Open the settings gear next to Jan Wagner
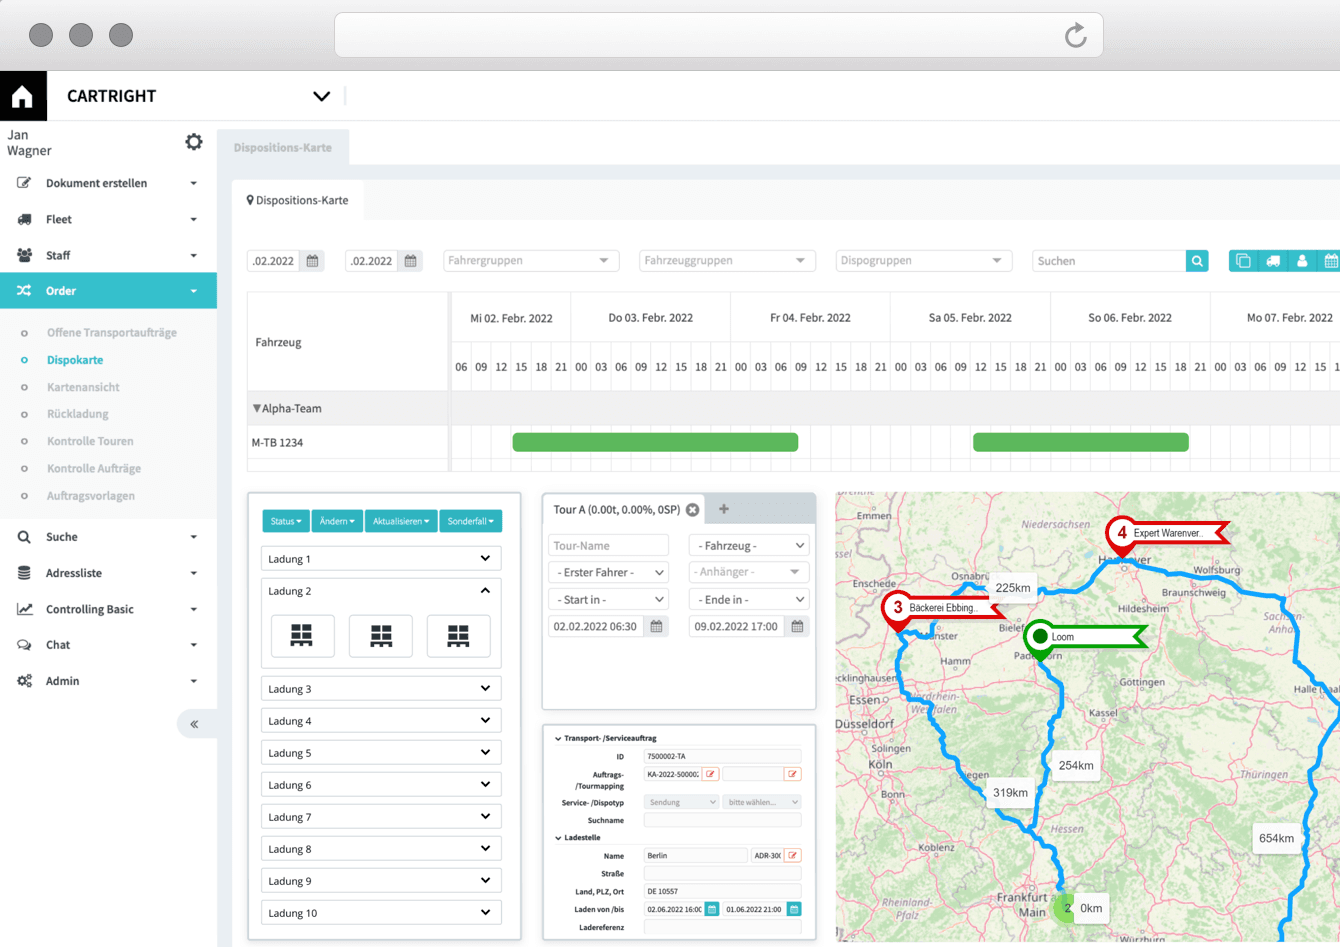 click(x=194, y=142)
